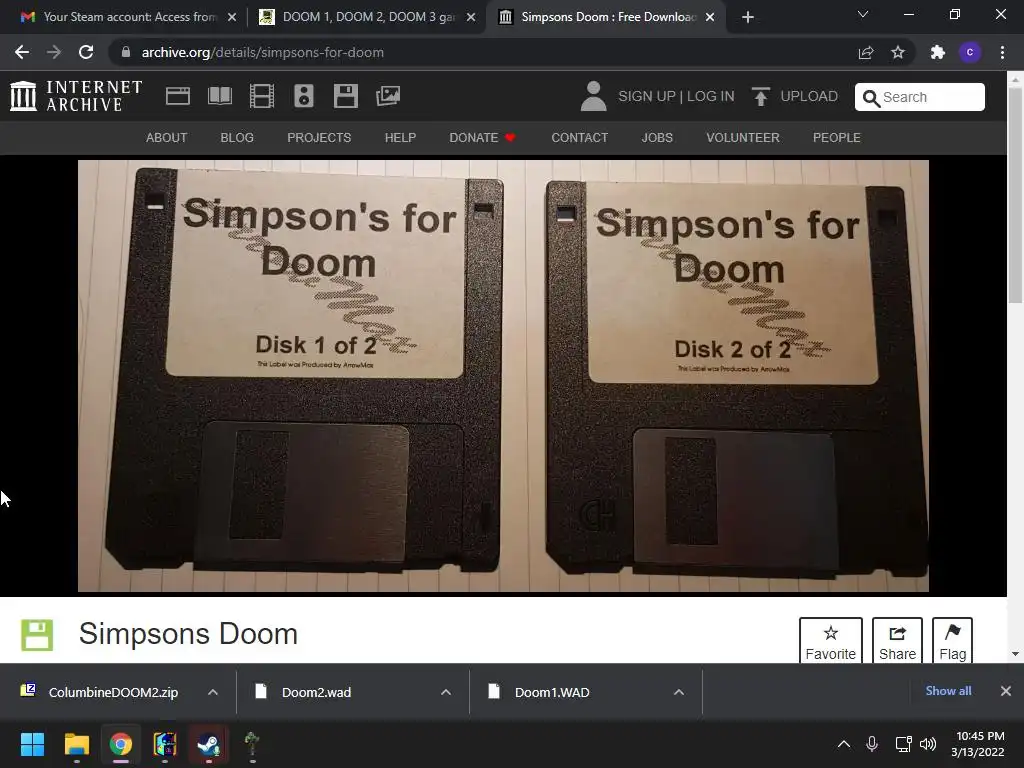Click the green software floppy icon beside the title

pyautogui.click(x=37, y=635)
